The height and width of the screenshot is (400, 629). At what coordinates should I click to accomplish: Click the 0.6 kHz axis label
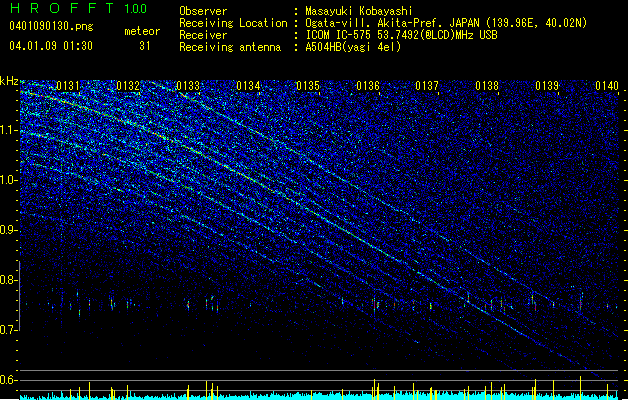click(x=9, y=380)
